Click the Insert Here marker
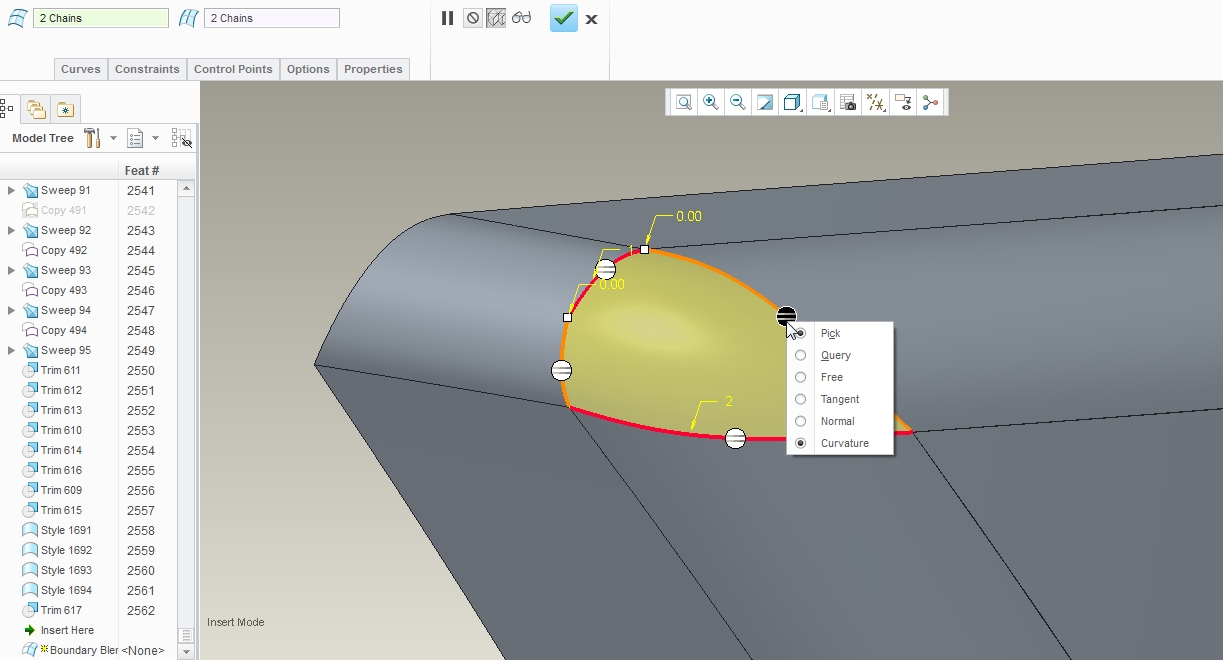Viewport: 1223px width, 660px height. pyautogui.click(x=67, y=630)
